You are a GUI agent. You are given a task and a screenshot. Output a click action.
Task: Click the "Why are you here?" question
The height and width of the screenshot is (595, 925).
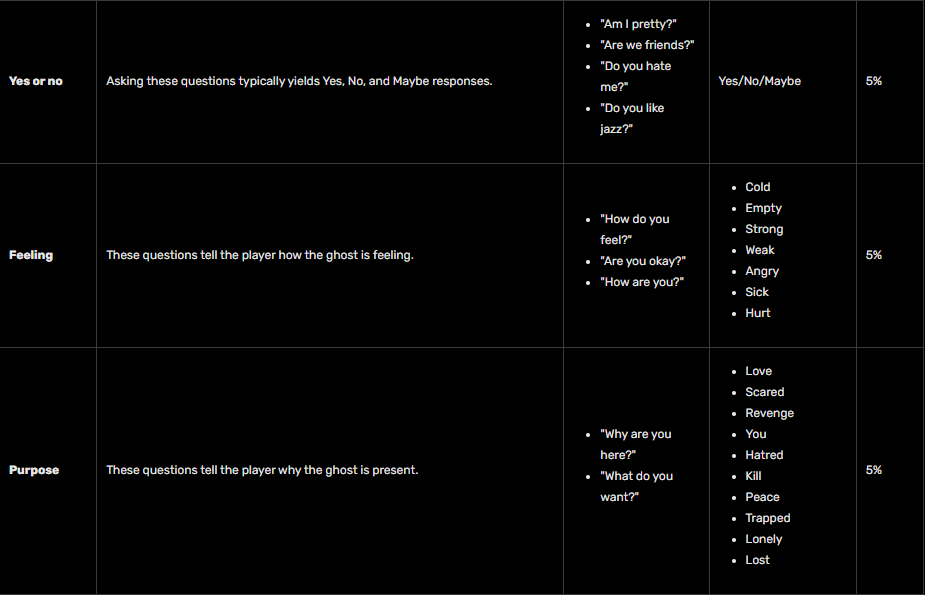click(635, 444)
